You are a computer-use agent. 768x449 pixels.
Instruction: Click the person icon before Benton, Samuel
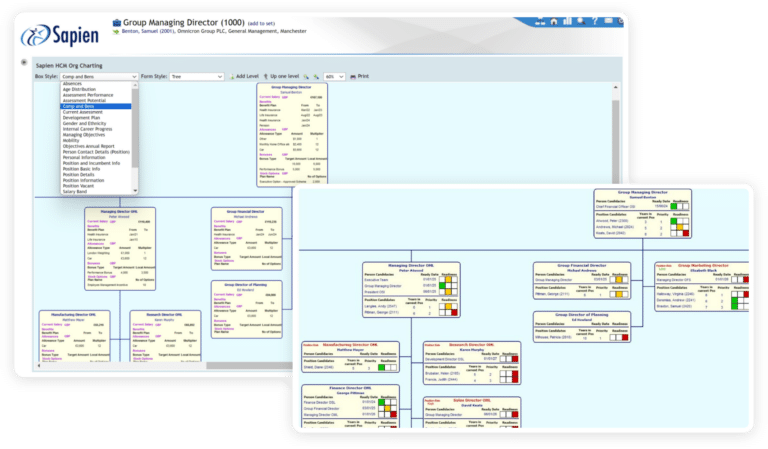[116, 31]
